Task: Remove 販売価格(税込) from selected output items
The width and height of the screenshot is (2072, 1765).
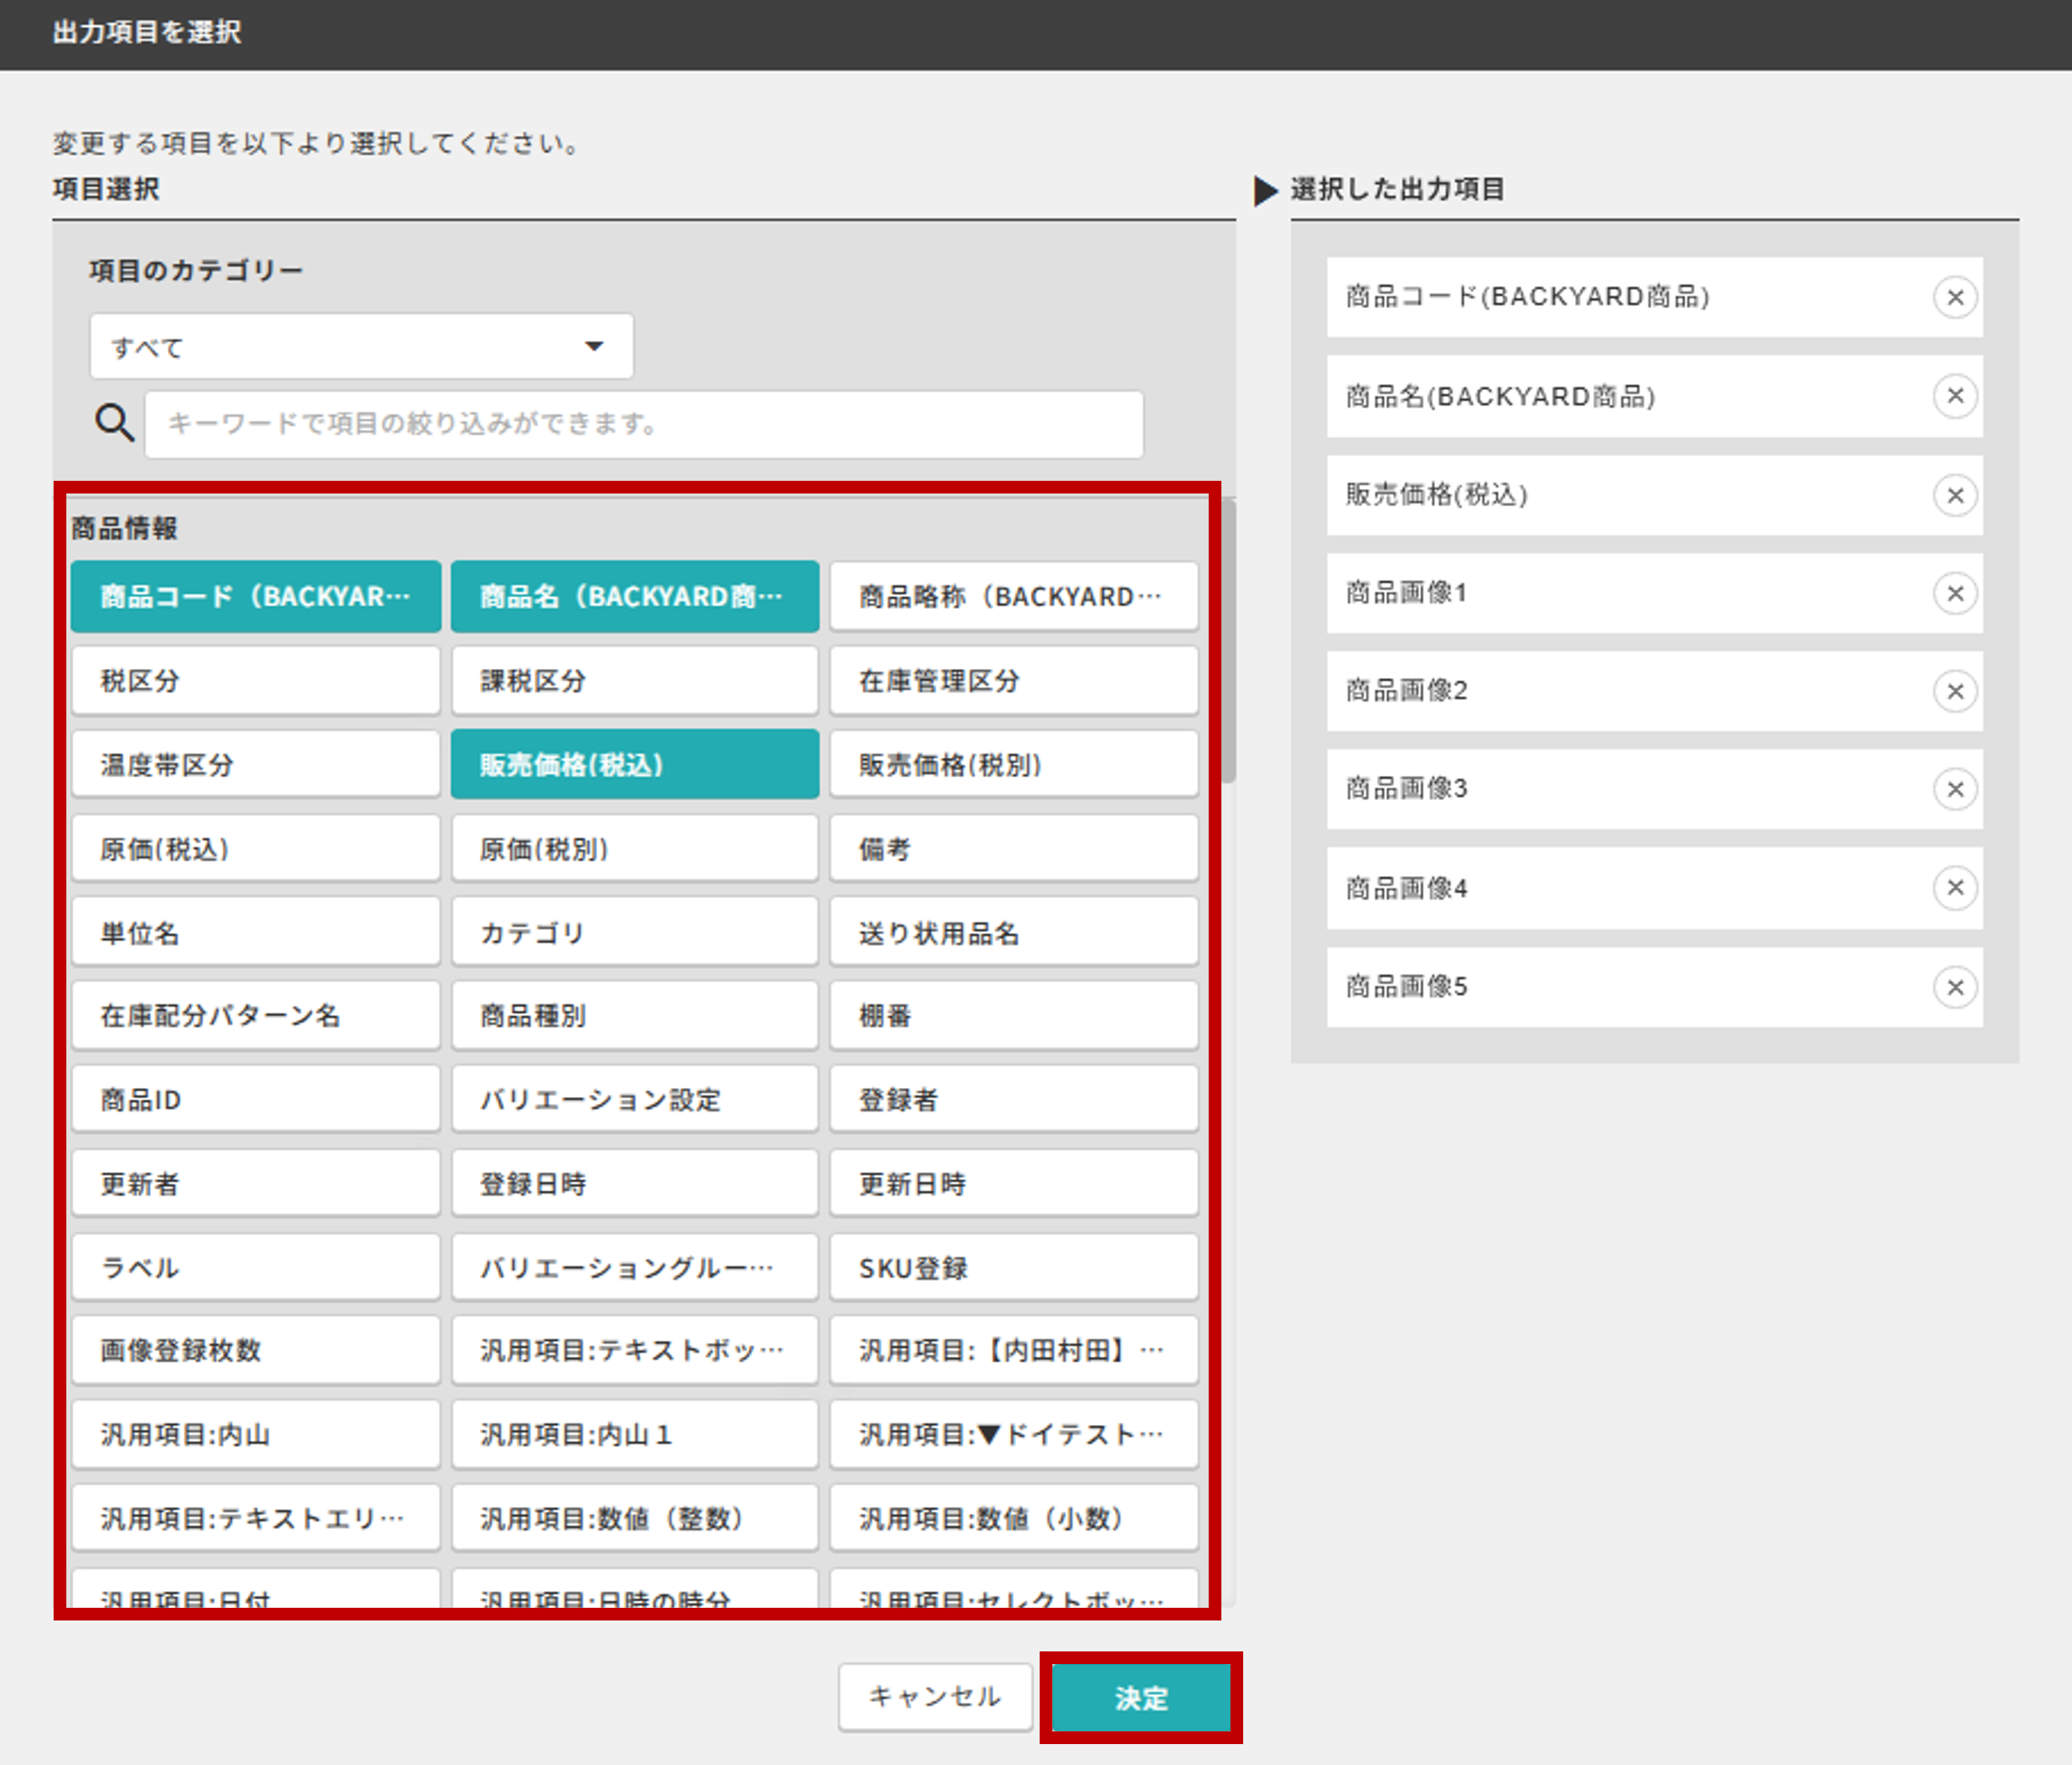Action: 1955,495
